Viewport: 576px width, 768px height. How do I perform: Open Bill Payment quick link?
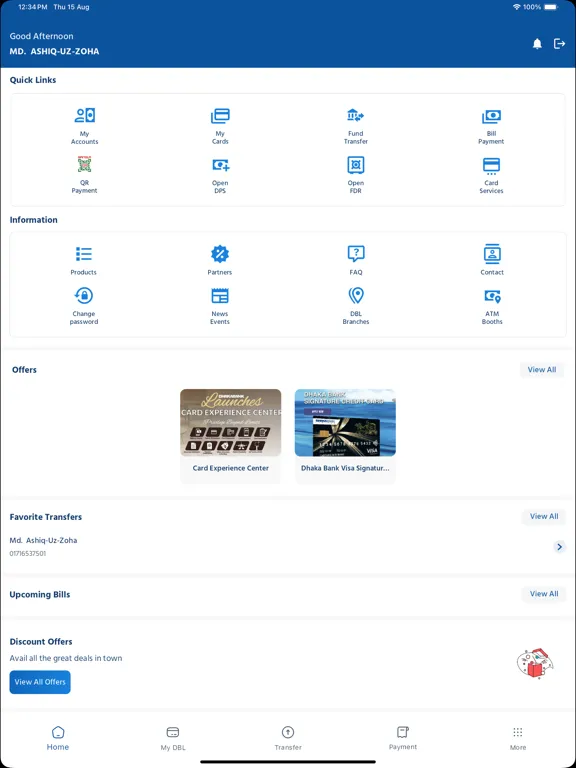(x=491, y=126)
